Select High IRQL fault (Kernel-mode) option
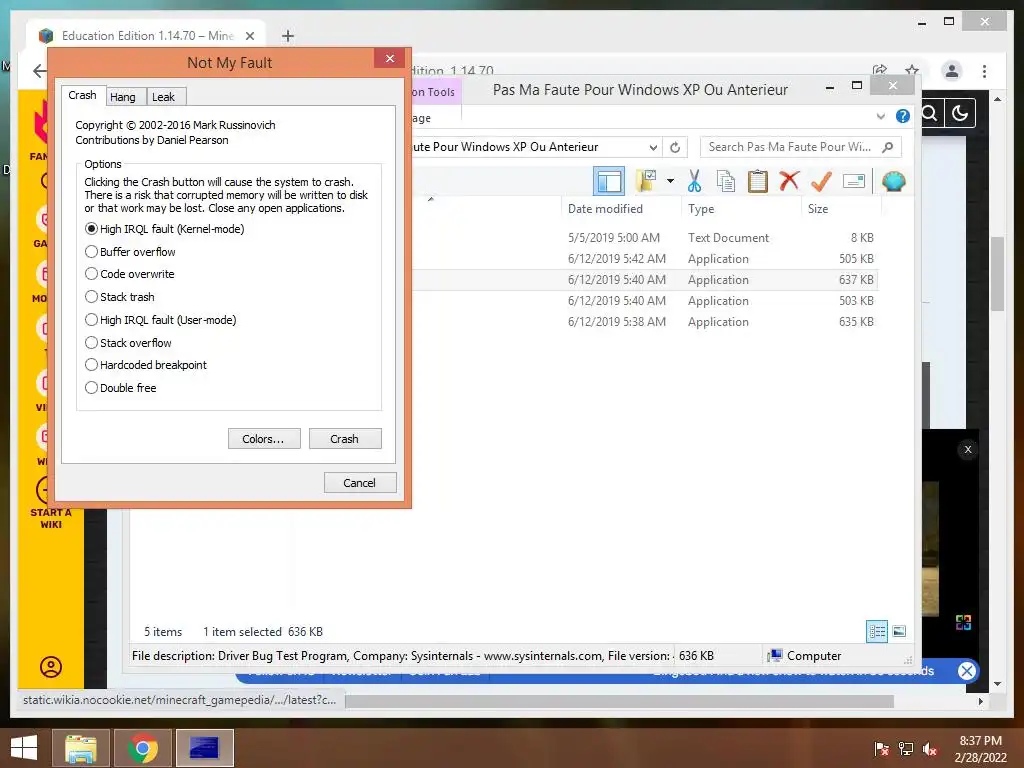1024x768 pixels. tap(165, 229)
